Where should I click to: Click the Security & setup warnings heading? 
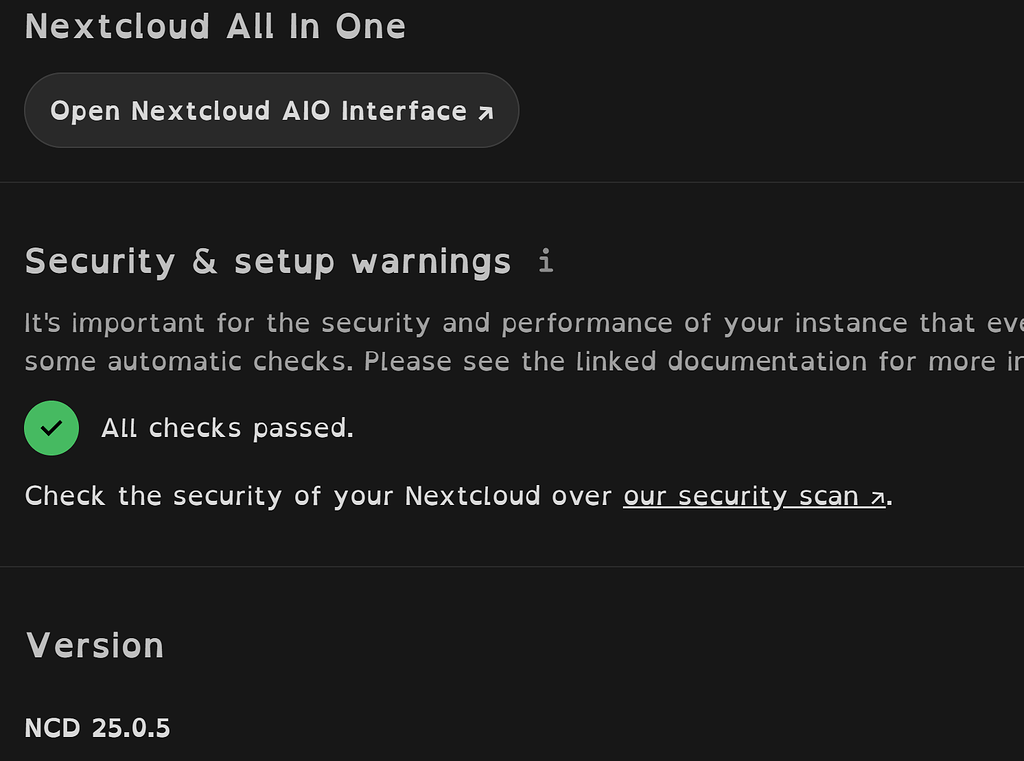(x=268, y=260)
